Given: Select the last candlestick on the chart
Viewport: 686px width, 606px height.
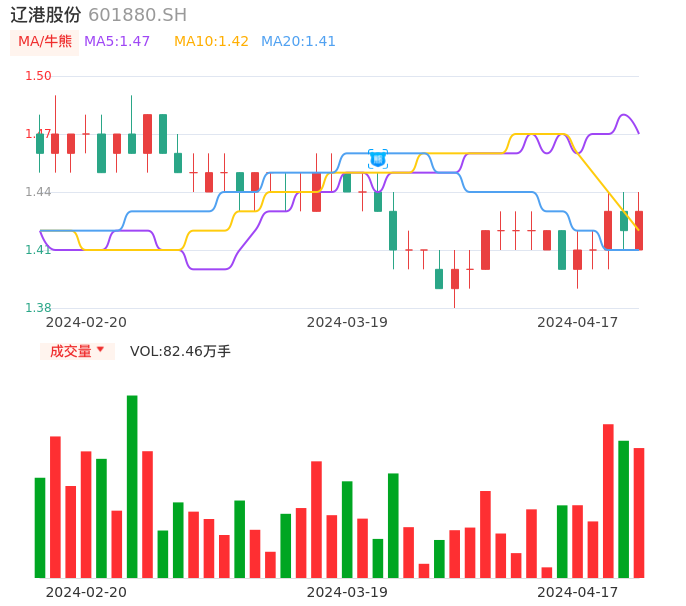Looking at the screenshot, I should 639,230.
